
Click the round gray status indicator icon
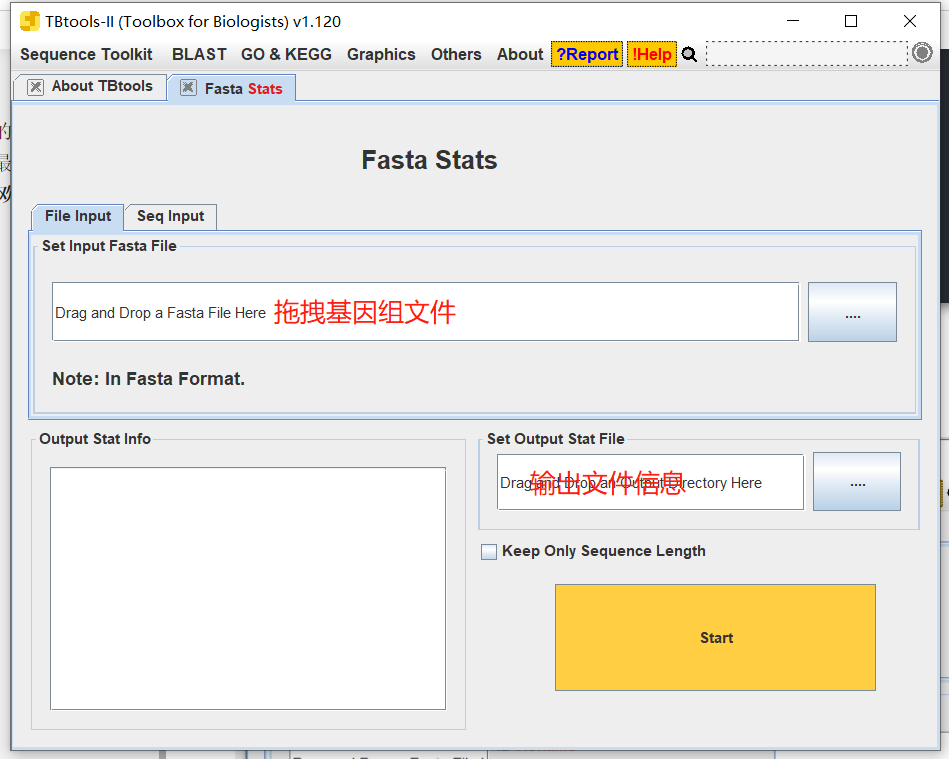coord(922,53)
